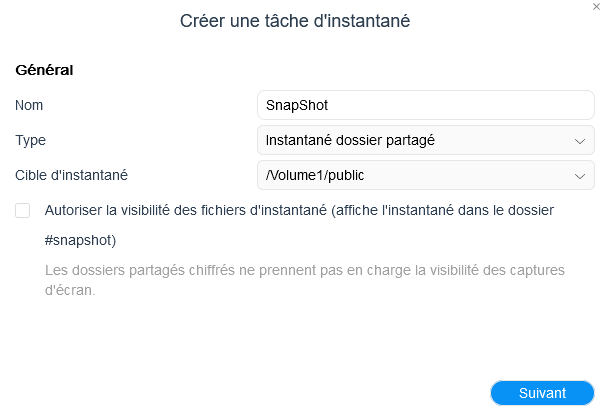This screenshot has width=610, height=411.
Task: Click the 'Nom' field label
Action: [29, 105]
